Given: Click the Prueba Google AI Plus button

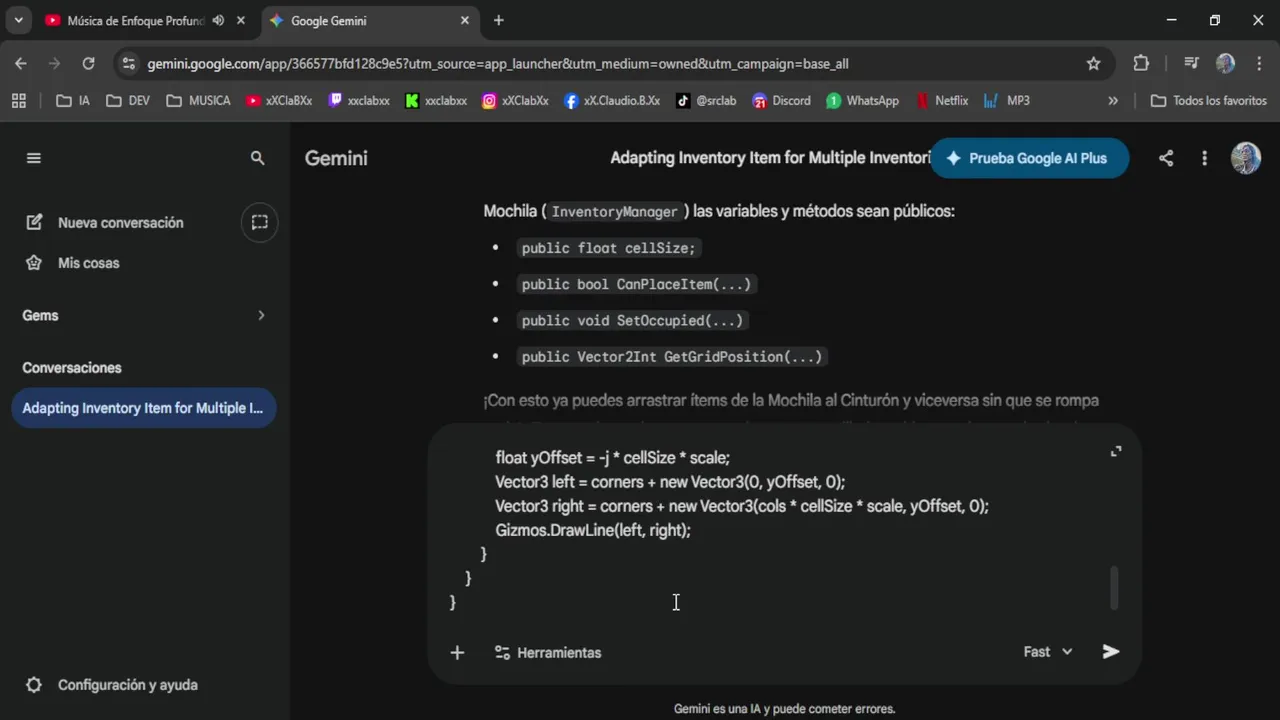Looking at the screenshot, I should (1029, 158).
